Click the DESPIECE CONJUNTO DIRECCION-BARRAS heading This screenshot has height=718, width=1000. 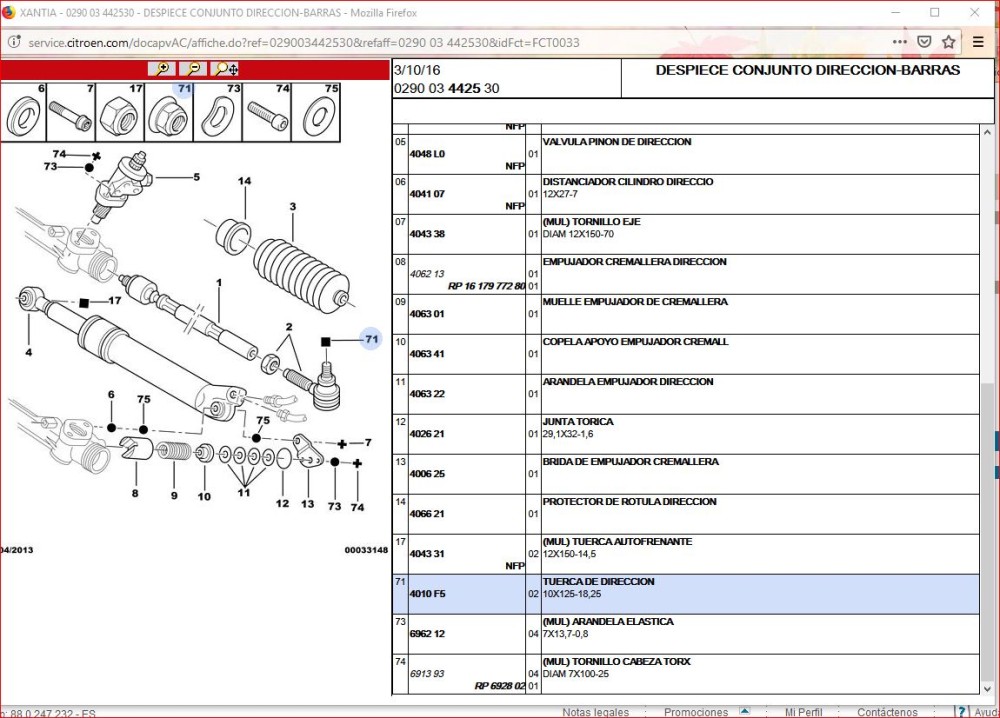tap(807, 70)
